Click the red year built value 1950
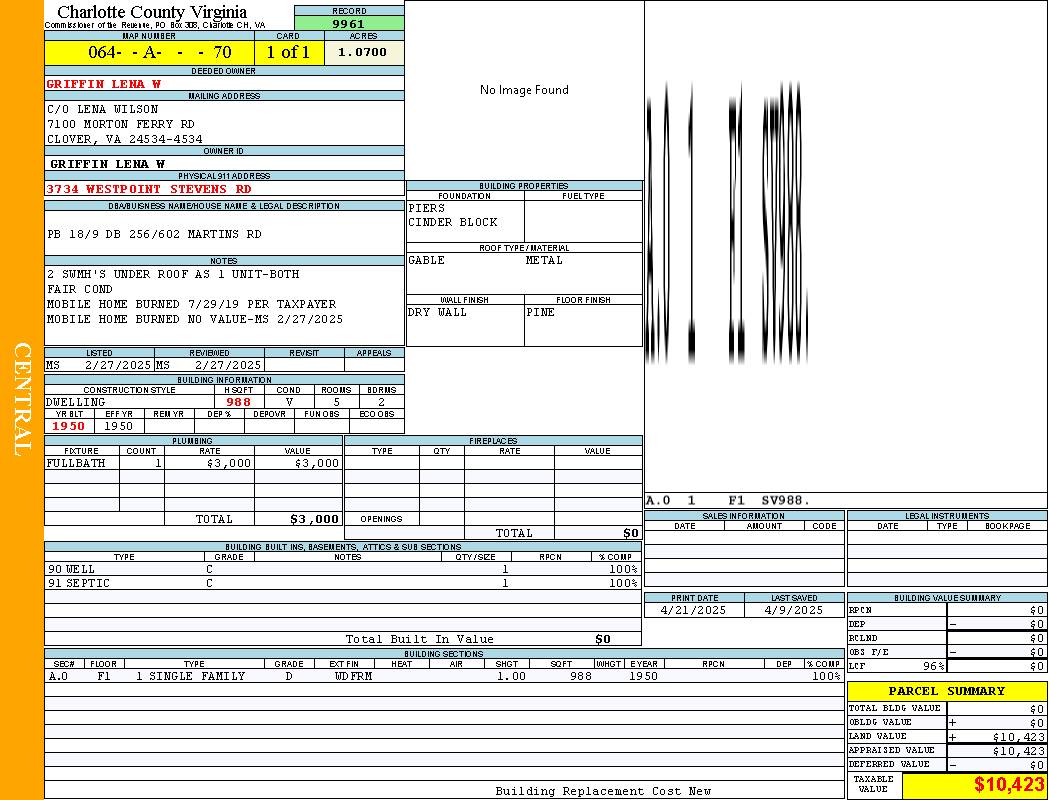Image resolution: width=1050 pixels, height=800 pixels. (x=69, y=426)
